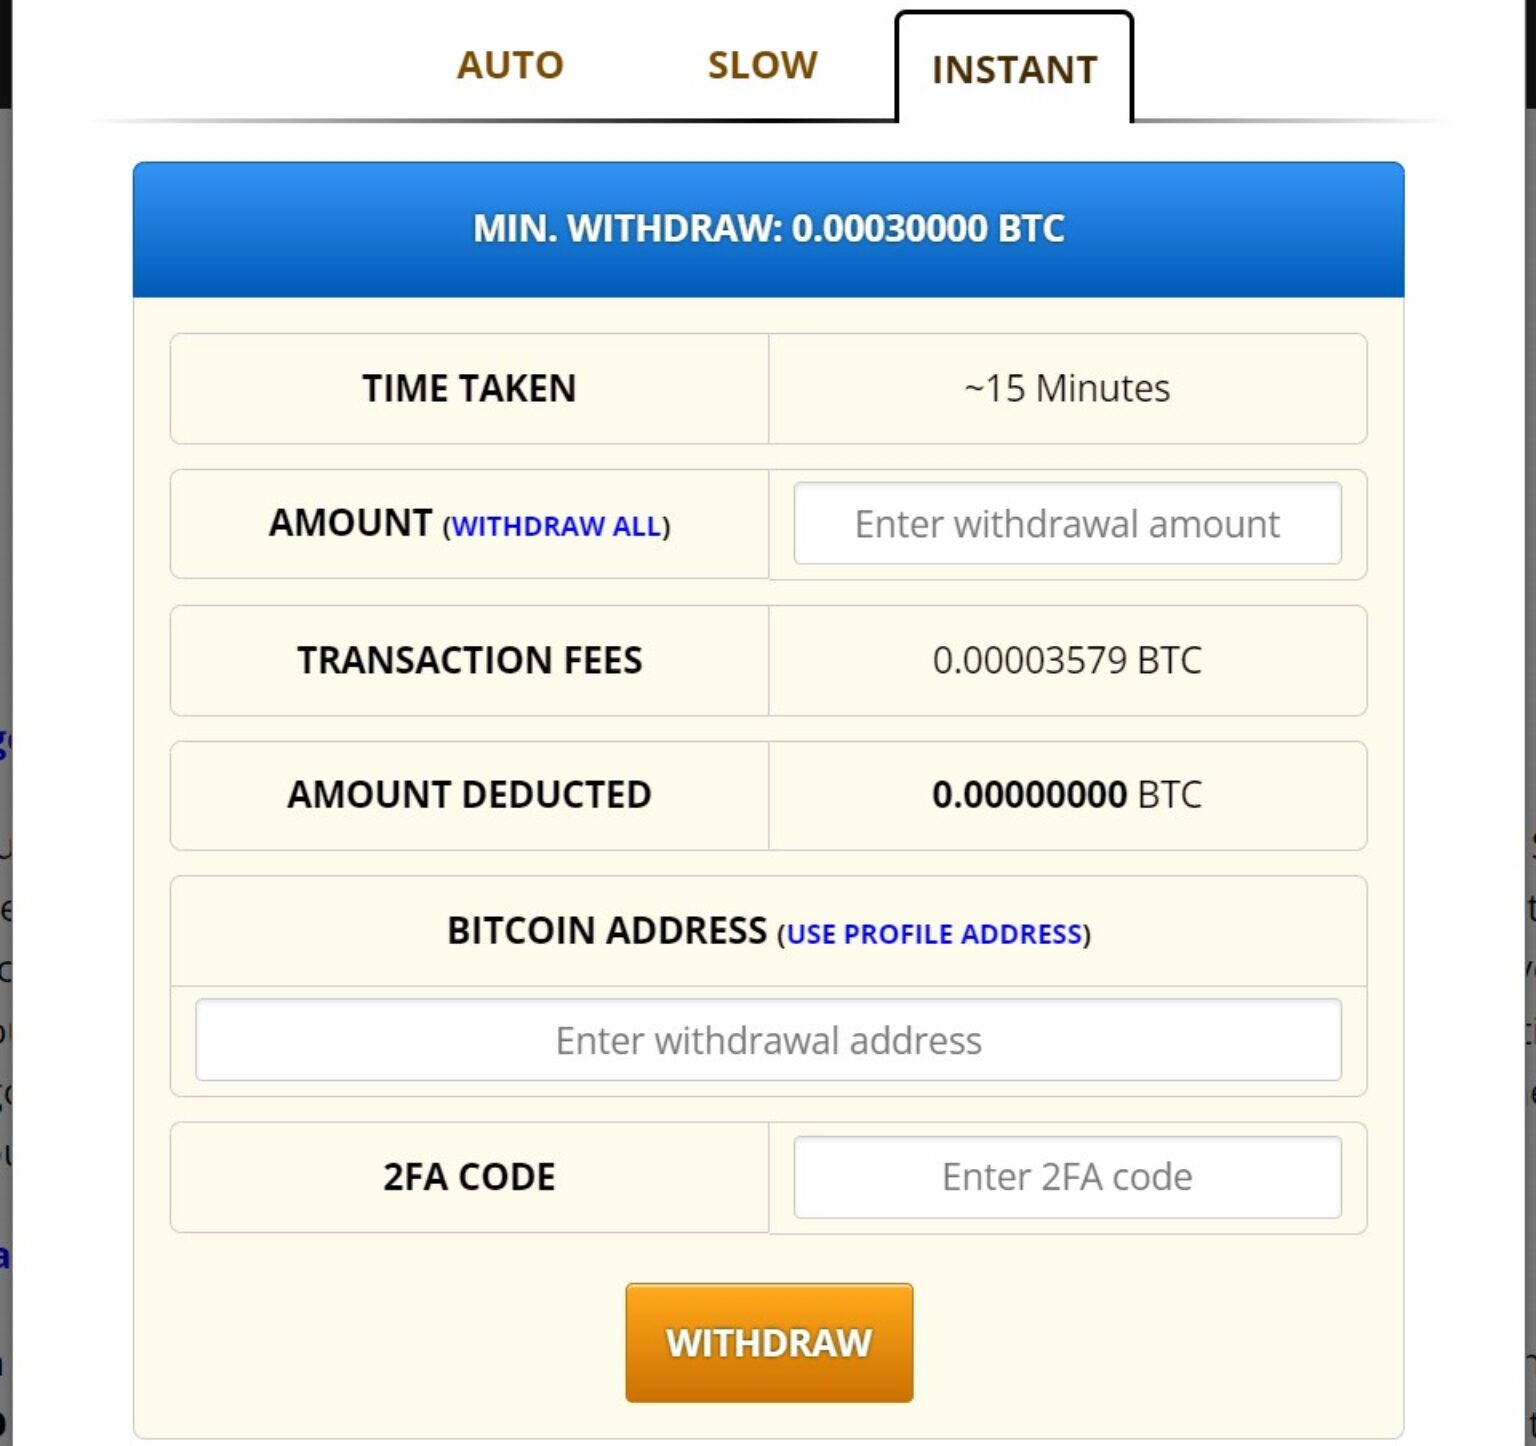Click the TRANSACTION FEES label cell

pyautogui.click(x=469, y=661)
